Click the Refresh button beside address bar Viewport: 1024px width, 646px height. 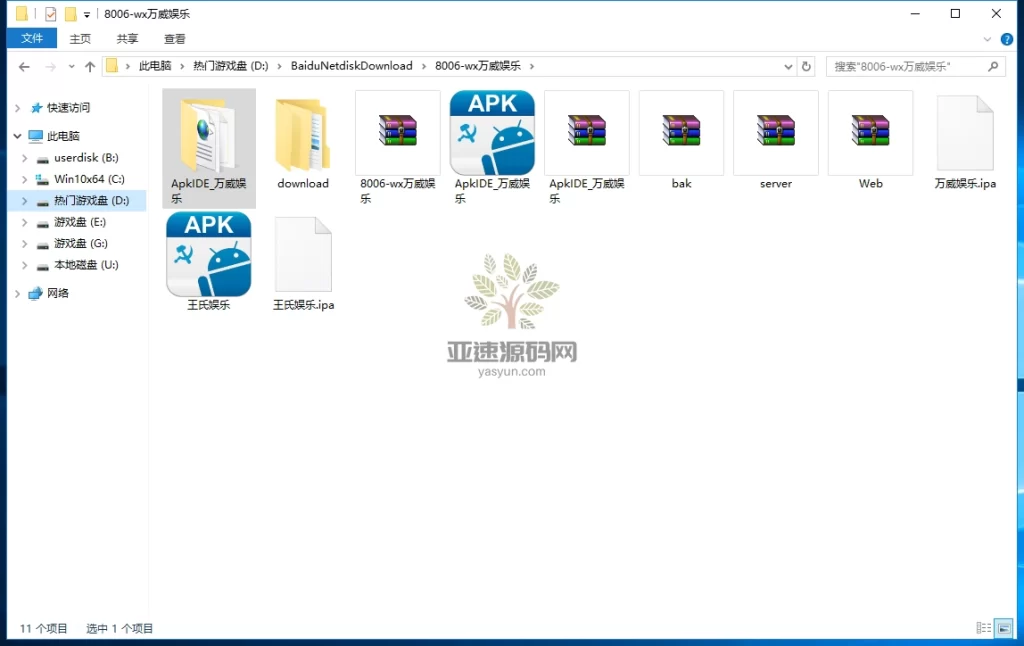pyautogui.click(x=807, y=66)
